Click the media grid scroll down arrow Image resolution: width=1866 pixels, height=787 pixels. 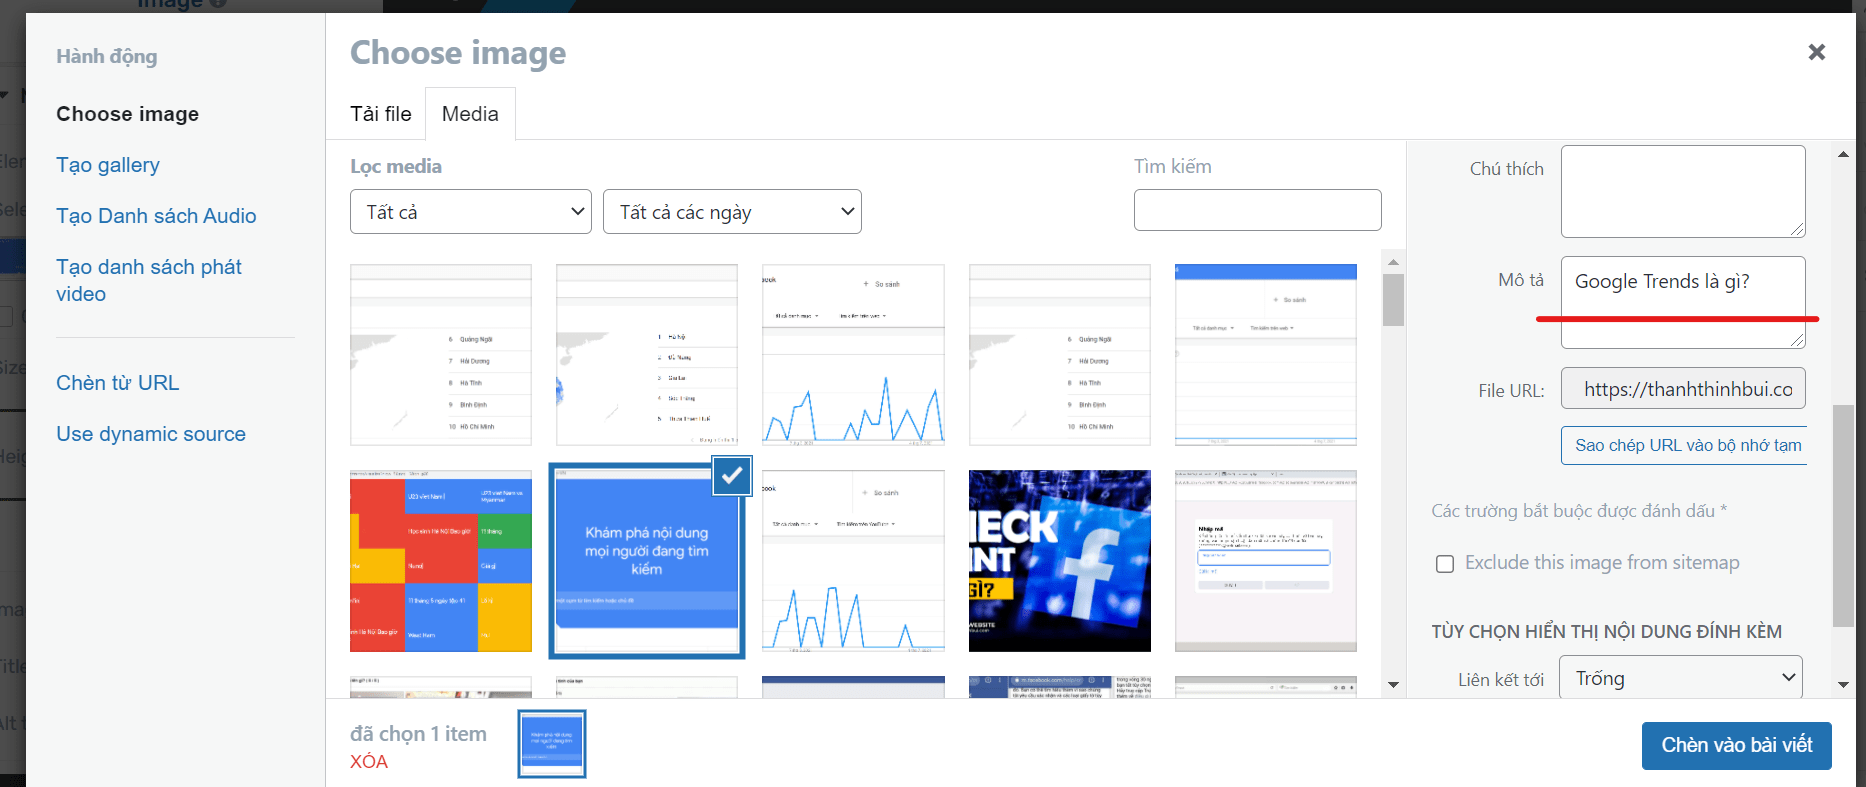coord(1393,685)
